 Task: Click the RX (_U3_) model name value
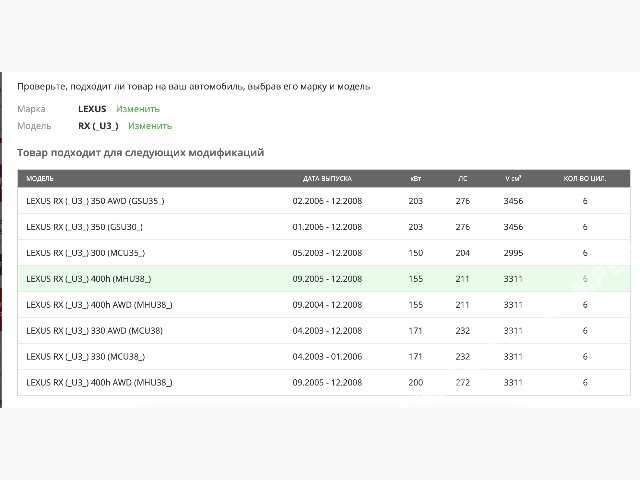(x=98, y=126)
